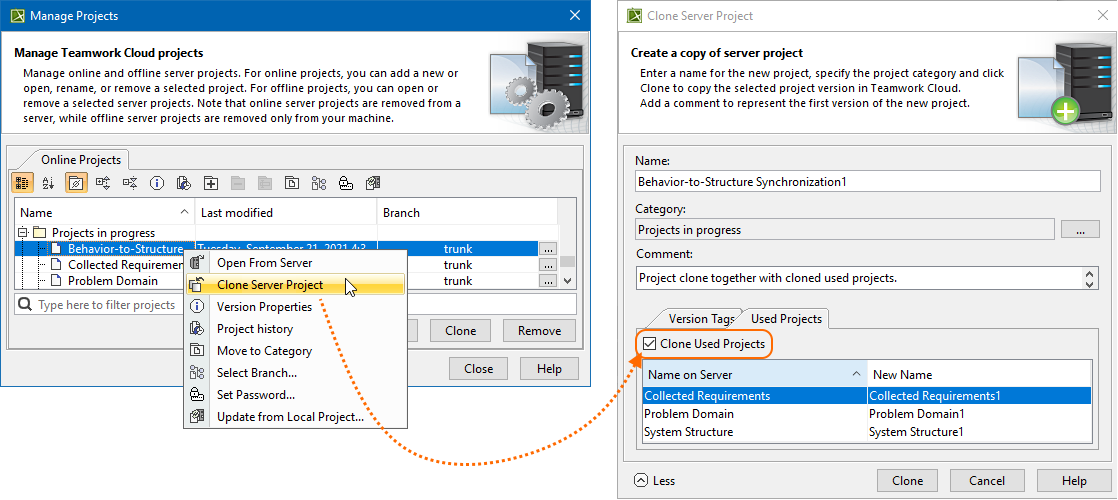Click the project history toolbar icon
This screenshot has height=500, width=1118.
point(183,183)
